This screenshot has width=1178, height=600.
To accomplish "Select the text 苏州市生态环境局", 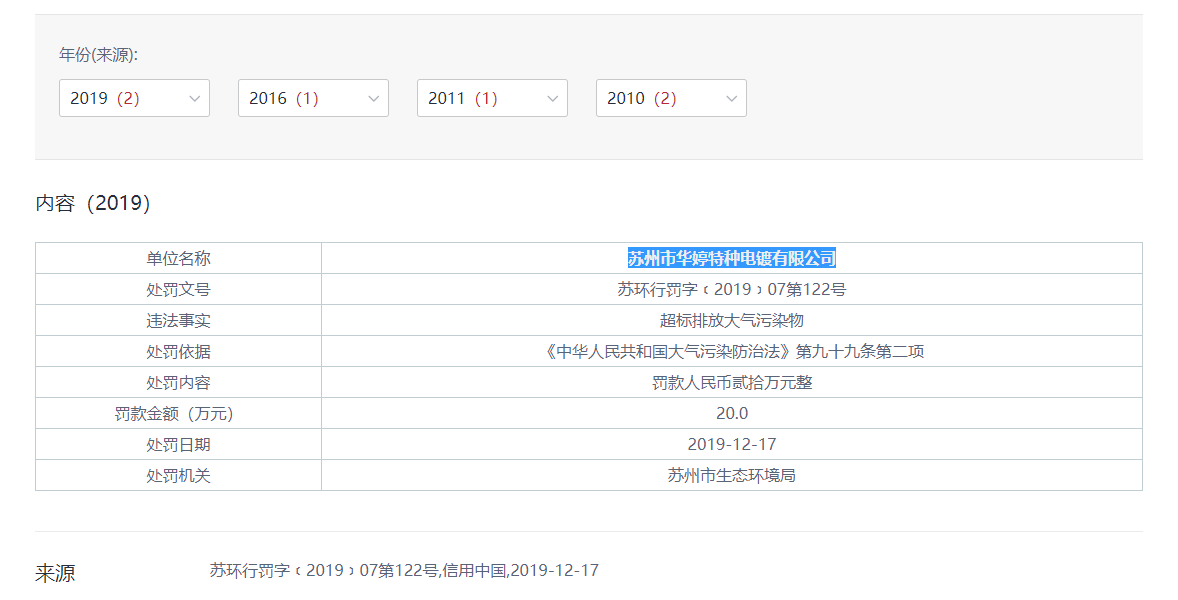I will click(x=732, y=476).
